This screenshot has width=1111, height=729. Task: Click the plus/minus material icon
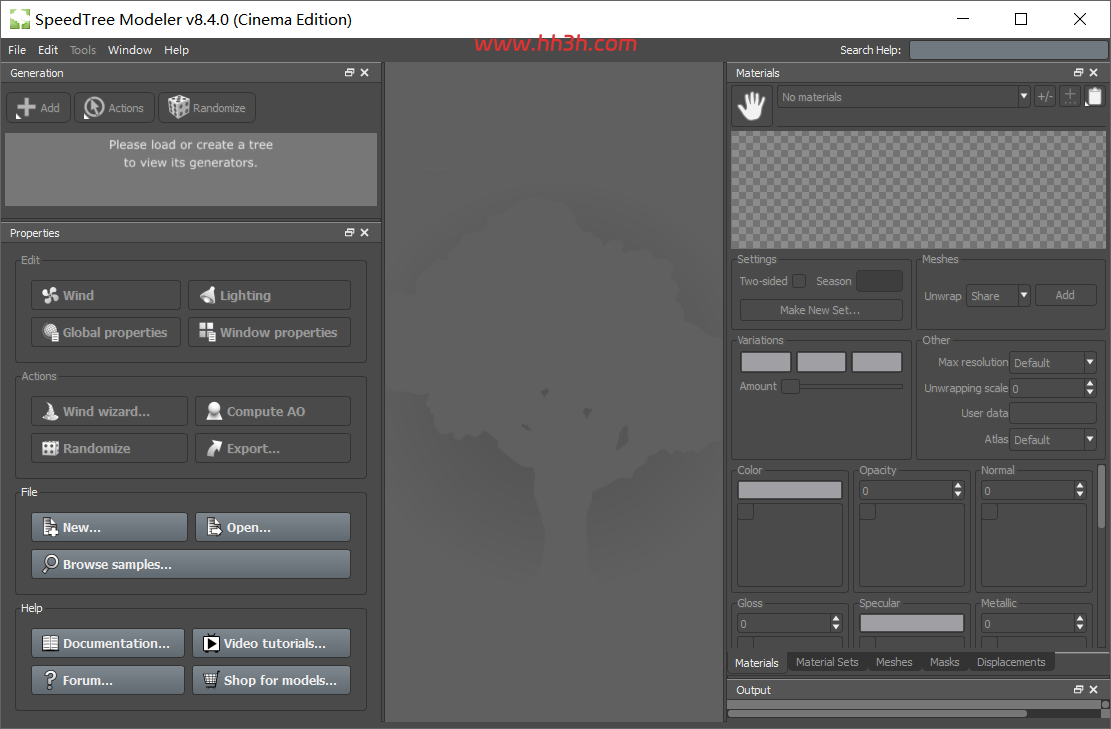pos(1045,96)
